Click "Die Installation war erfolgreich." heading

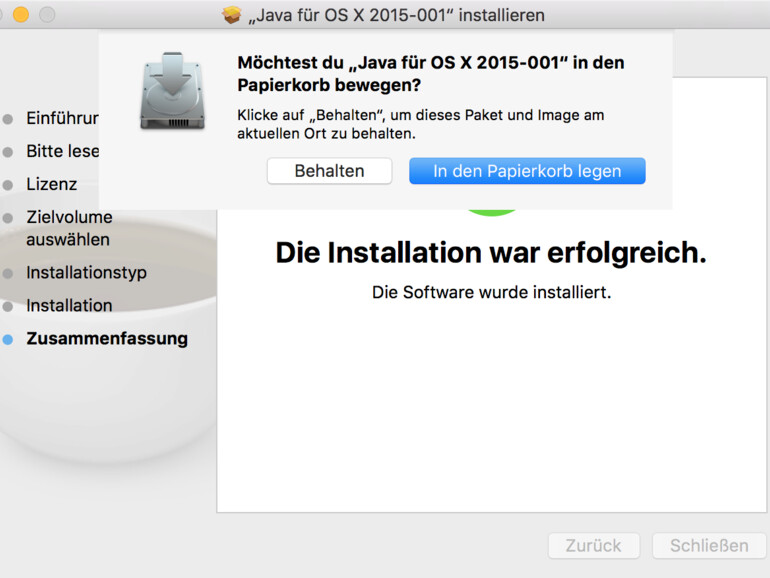pos(491,253)
